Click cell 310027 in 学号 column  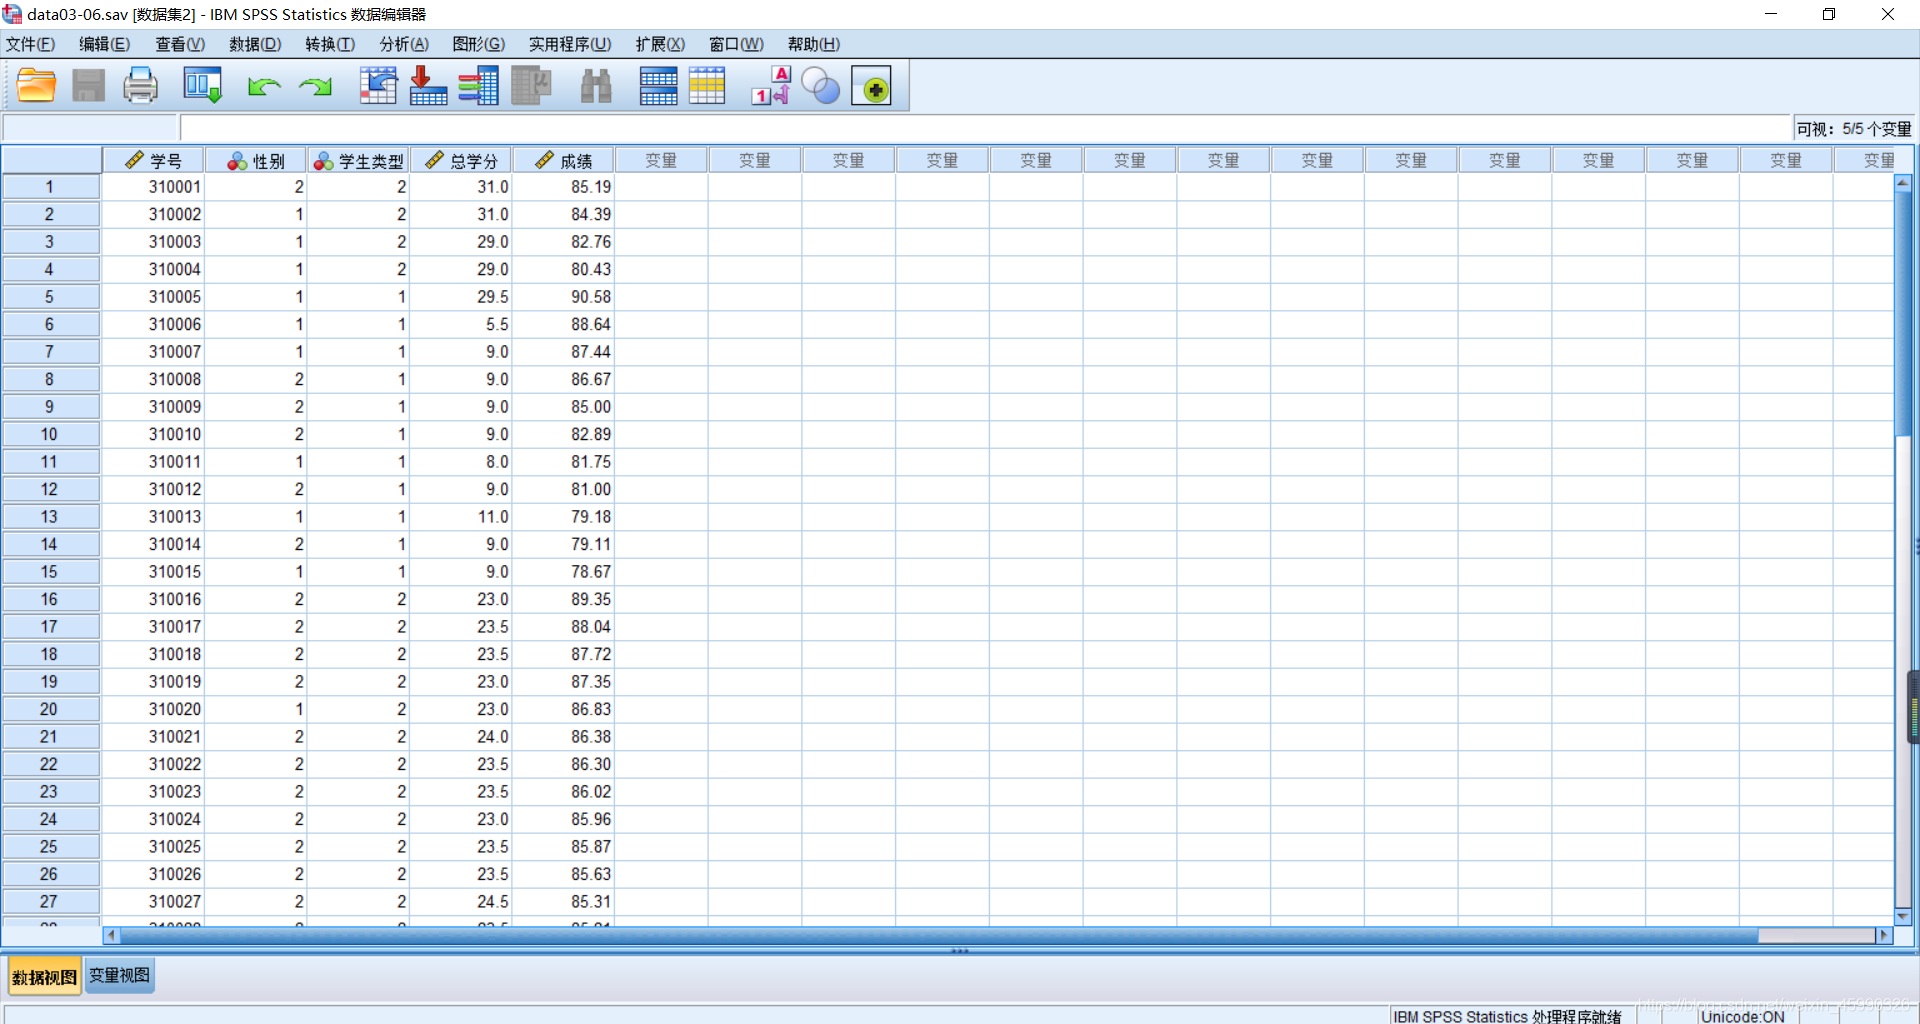pyautogui.click(x=154, y=902)
